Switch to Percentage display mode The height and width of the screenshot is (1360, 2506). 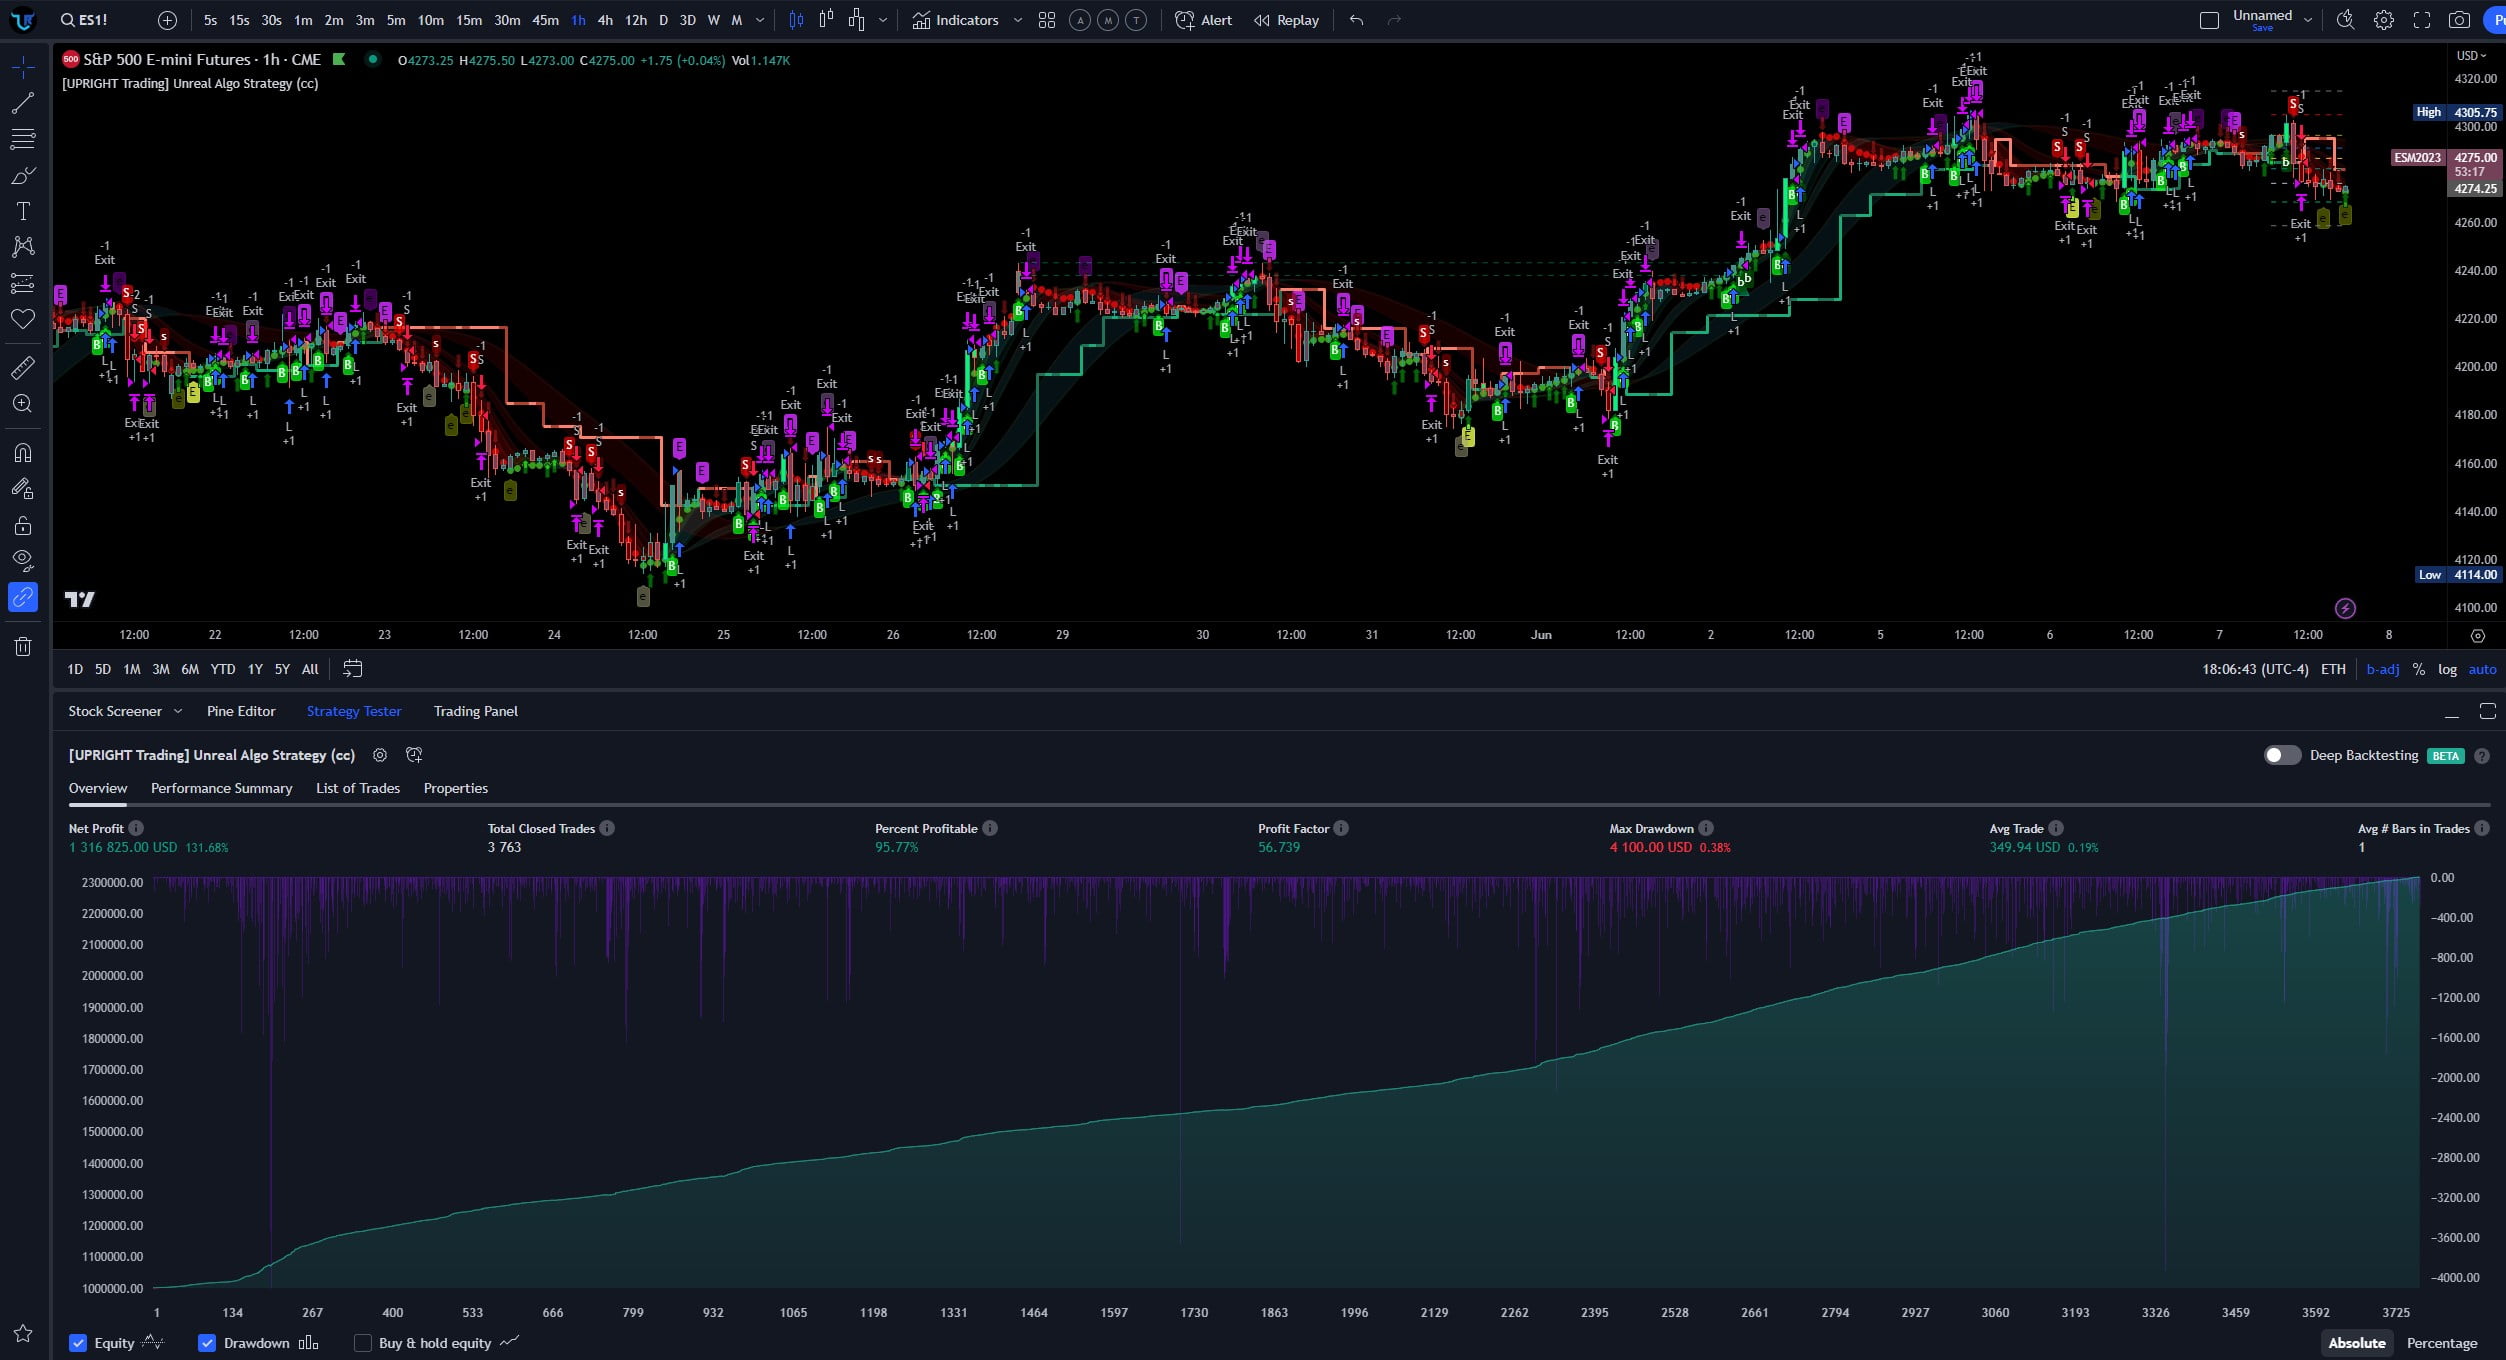2442,1343
